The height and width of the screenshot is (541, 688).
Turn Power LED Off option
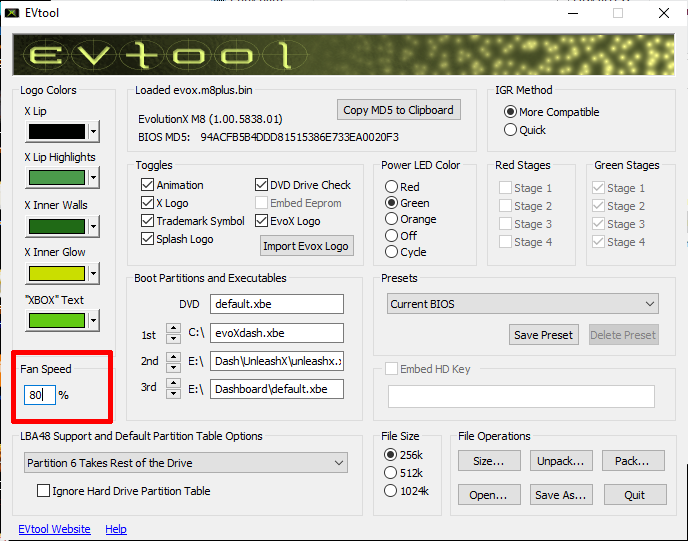401,236
